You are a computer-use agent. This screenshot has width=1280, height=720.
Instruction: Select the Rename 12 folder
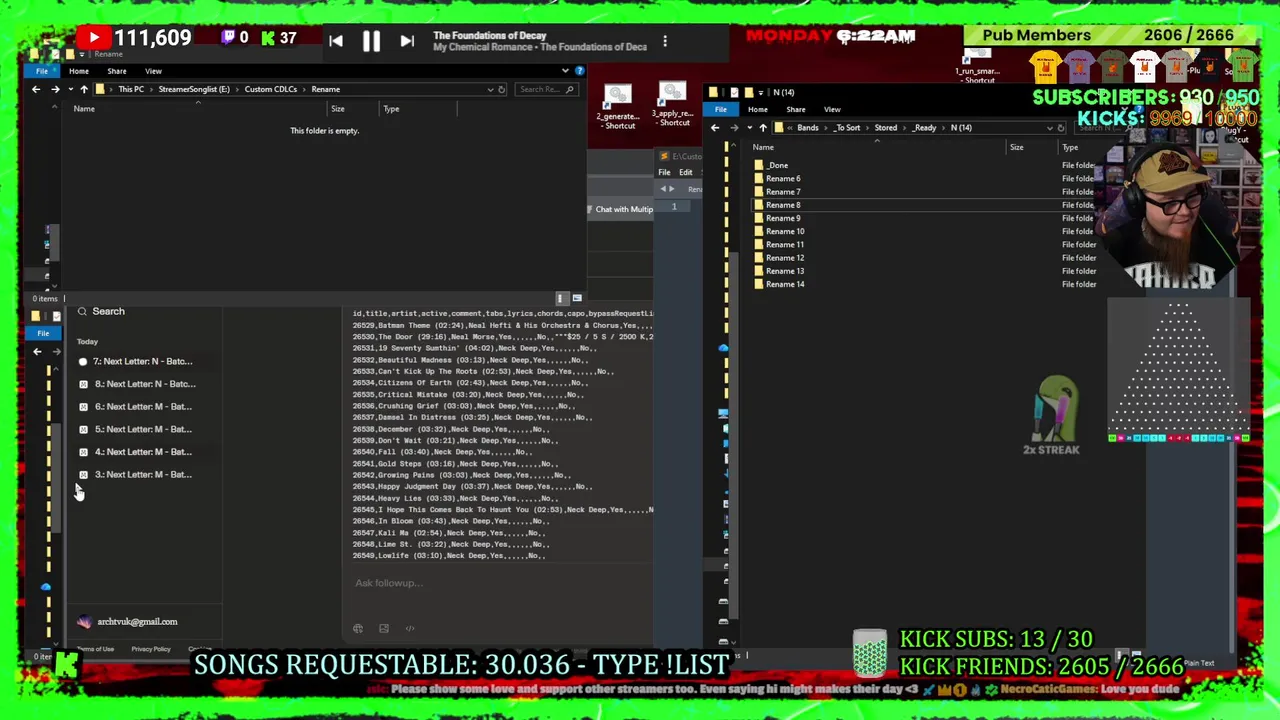pyautogui.click(x=785, y=258)
